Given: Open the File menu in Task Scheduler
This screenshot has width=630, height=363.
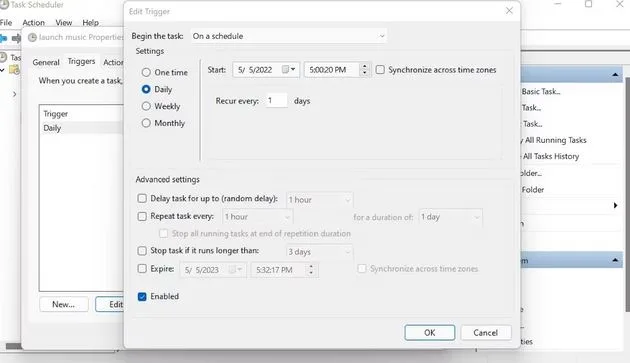Looking at the screenshot, I should pyautogui.click(x=6, y=23).
